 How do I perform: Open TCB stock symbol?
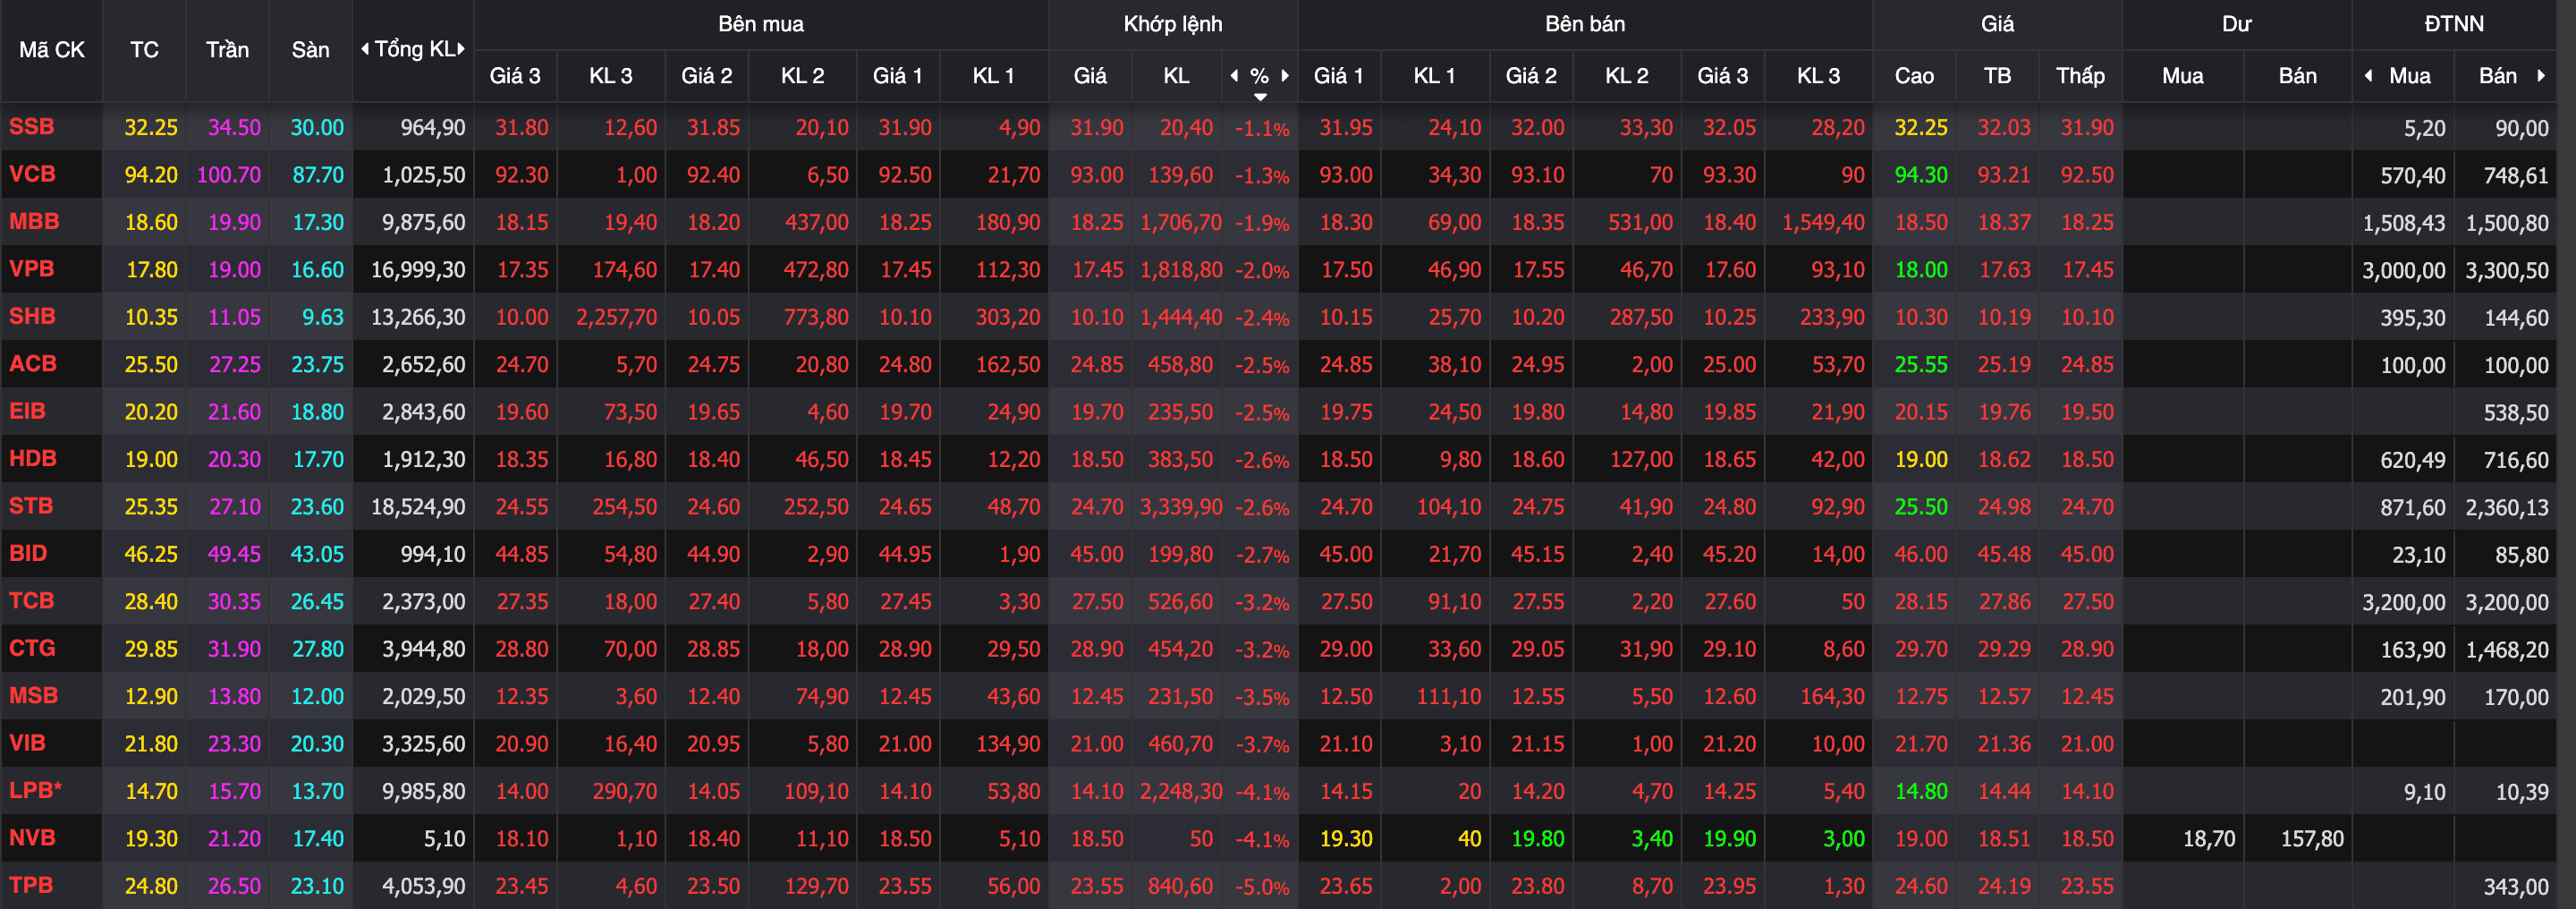tap(32, 601)
